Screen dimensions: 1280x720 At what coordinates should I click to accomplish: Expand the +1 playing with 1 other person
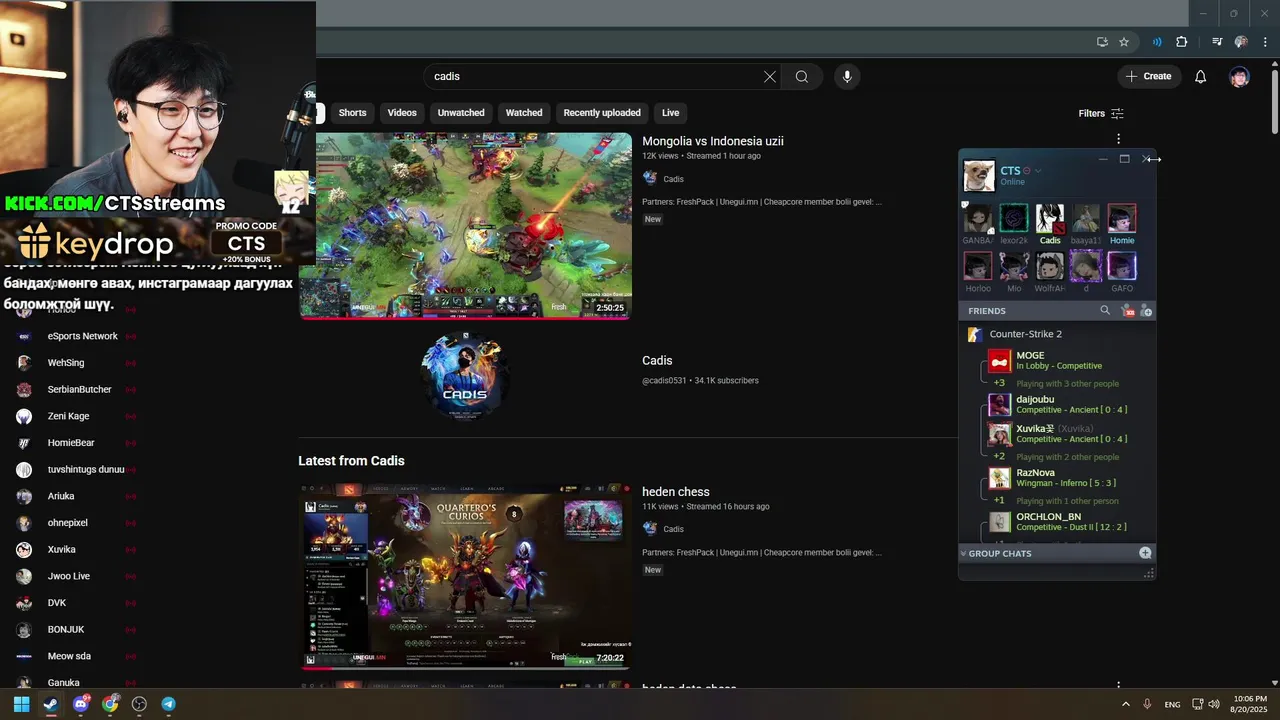[x=999, y=500]
